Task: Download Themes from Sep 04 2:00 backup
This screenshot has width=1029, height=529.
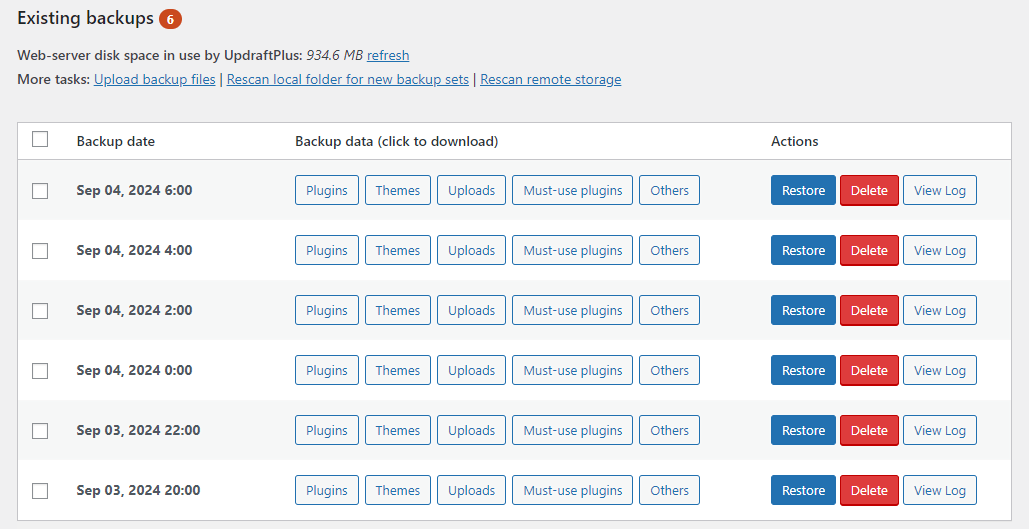Action: point(398,310)
